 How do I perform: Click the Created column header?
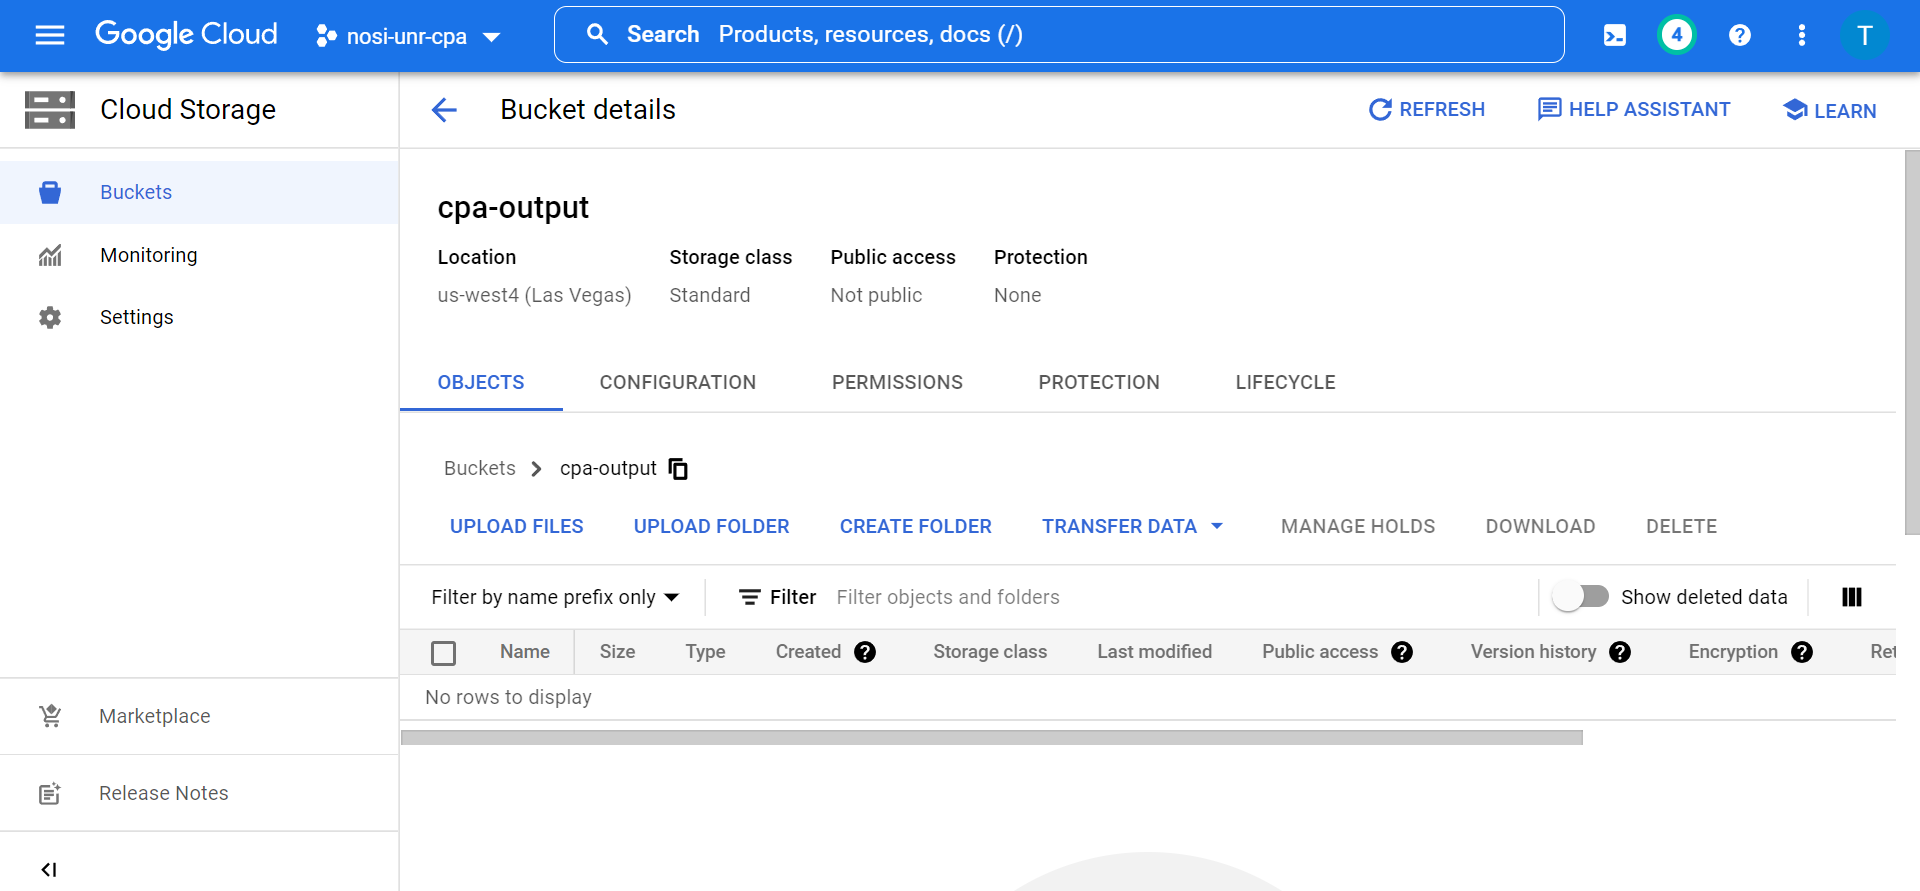[808, 652]
